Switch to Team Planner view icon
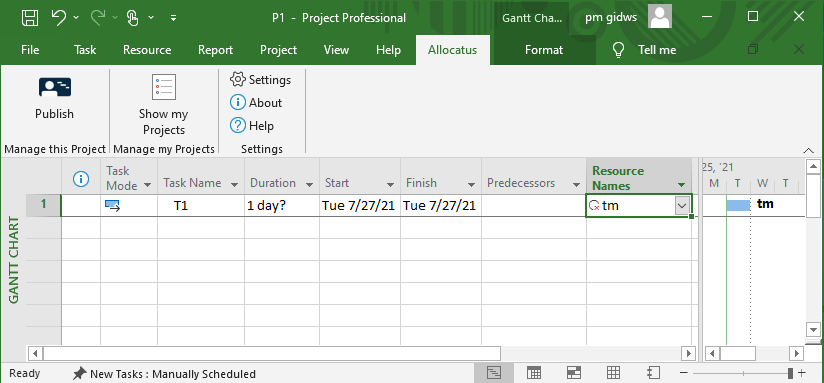Screen dimensions: 824x383 tap(574, 373)
